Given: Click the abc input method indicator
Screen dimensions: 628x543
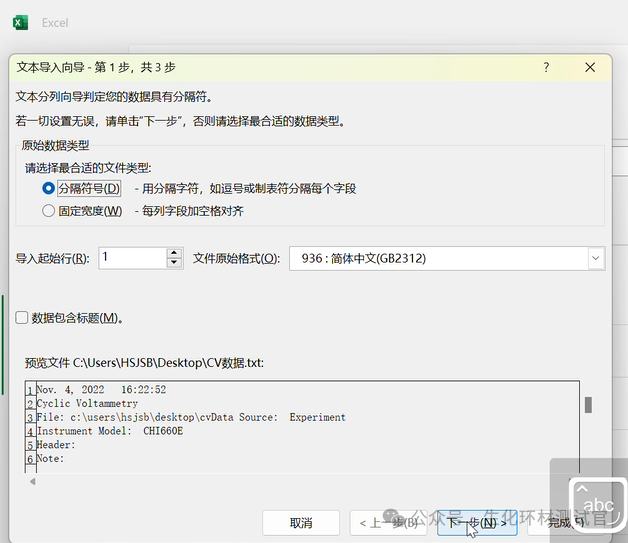Looking at the screenshot, I should [598, 504].
